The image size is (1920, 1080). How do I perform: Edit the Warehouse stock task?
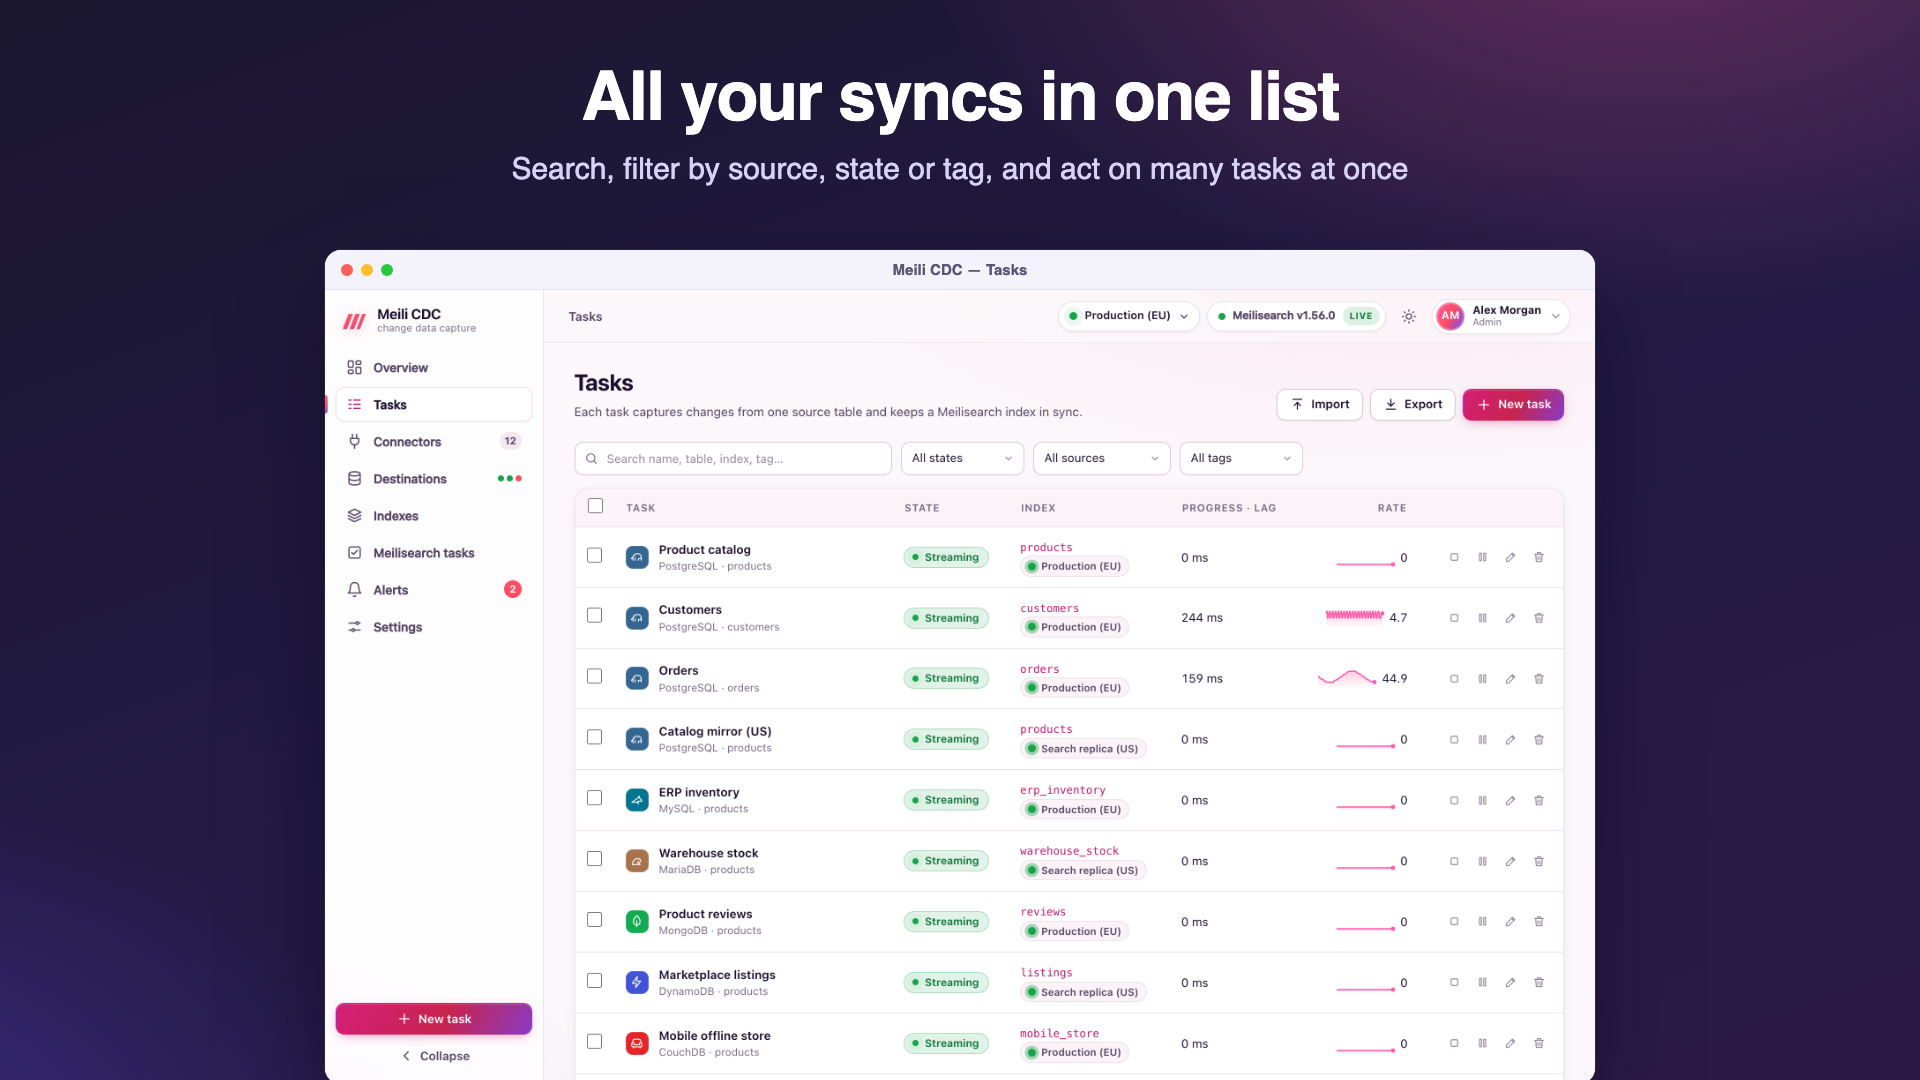[1510, 861]
